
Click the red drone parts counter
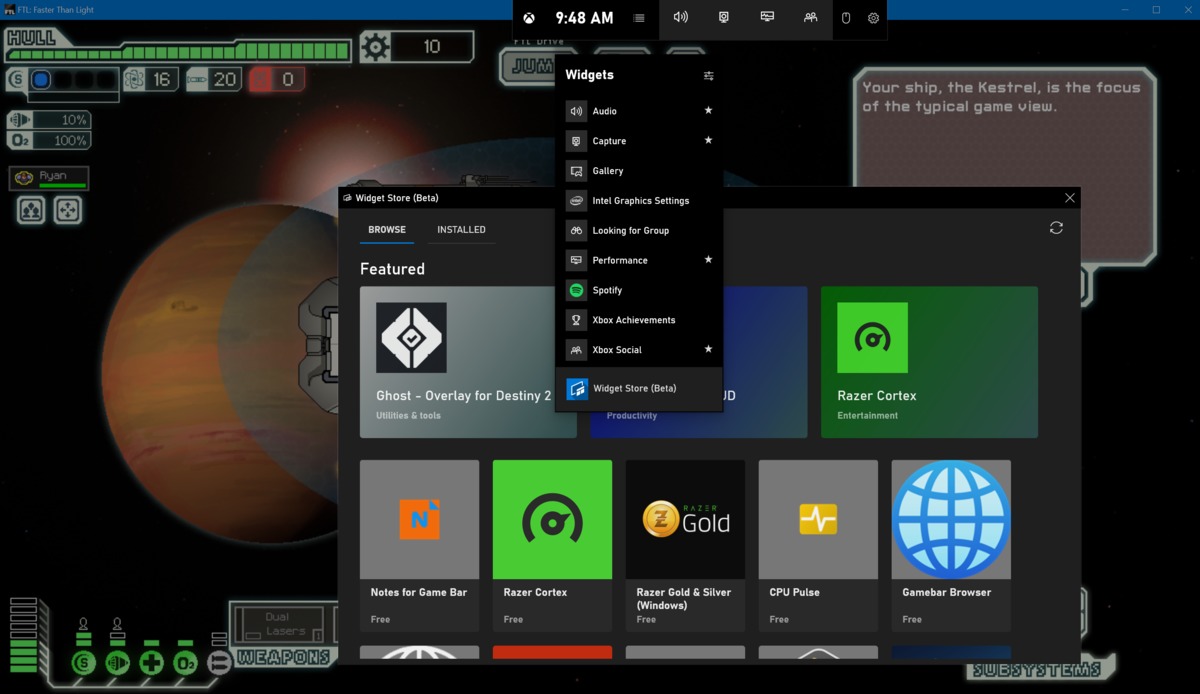[276, 79]
